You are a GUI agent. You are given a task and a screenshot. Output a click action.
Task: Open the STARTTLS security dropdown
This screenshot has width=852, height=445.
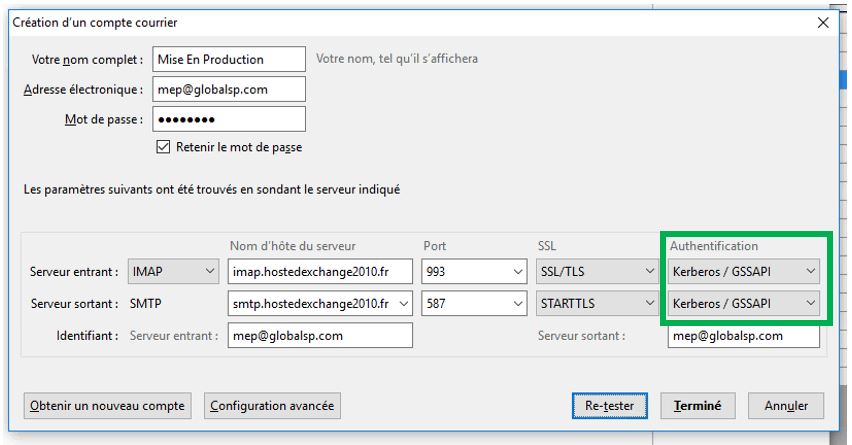click(x=593, y=303)
